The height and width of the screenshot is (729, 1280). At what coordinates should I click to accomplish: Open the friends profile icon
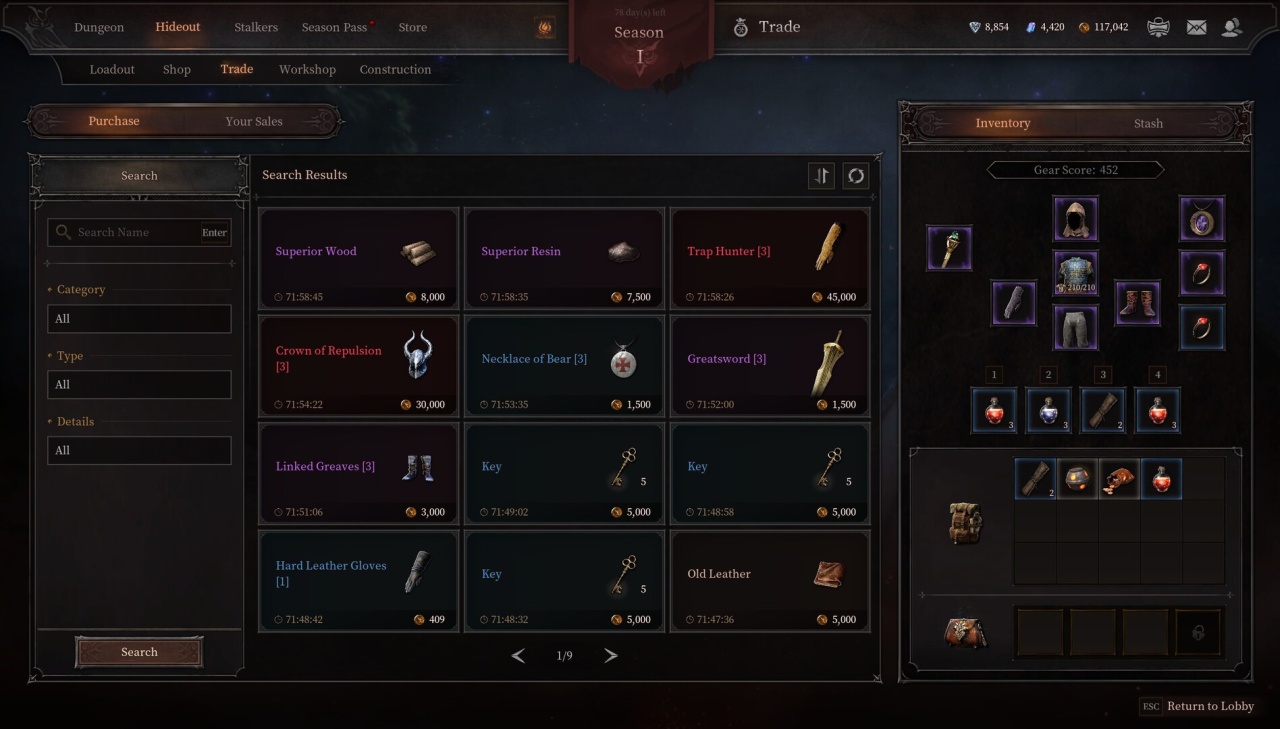[x=1232, y=27]
